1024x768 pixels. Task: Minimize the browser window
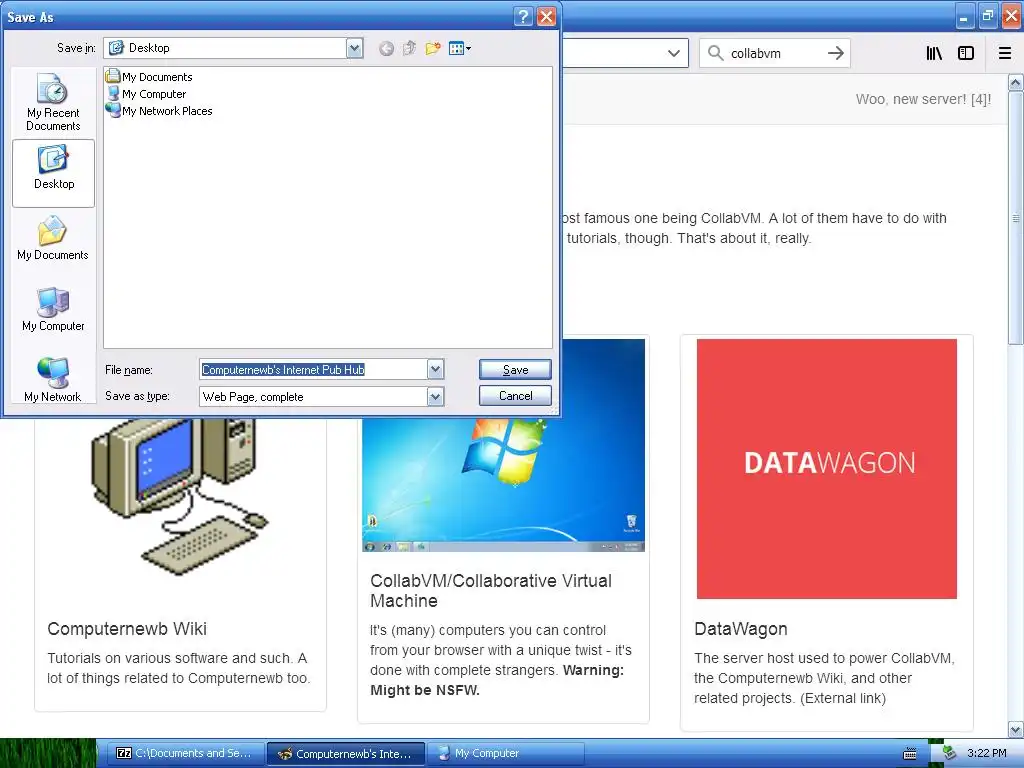coord(964,16)
